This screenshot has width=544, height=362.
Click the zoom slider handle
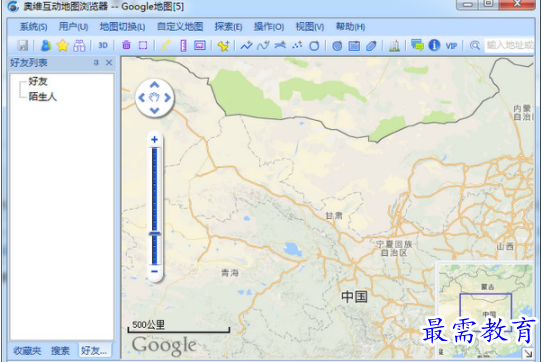point(155,234)
